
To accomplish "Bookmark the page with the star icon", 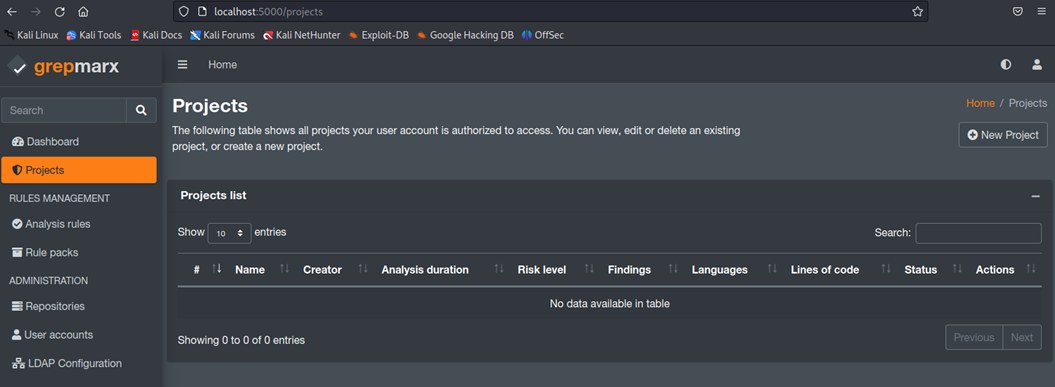I will pos(917,11).
